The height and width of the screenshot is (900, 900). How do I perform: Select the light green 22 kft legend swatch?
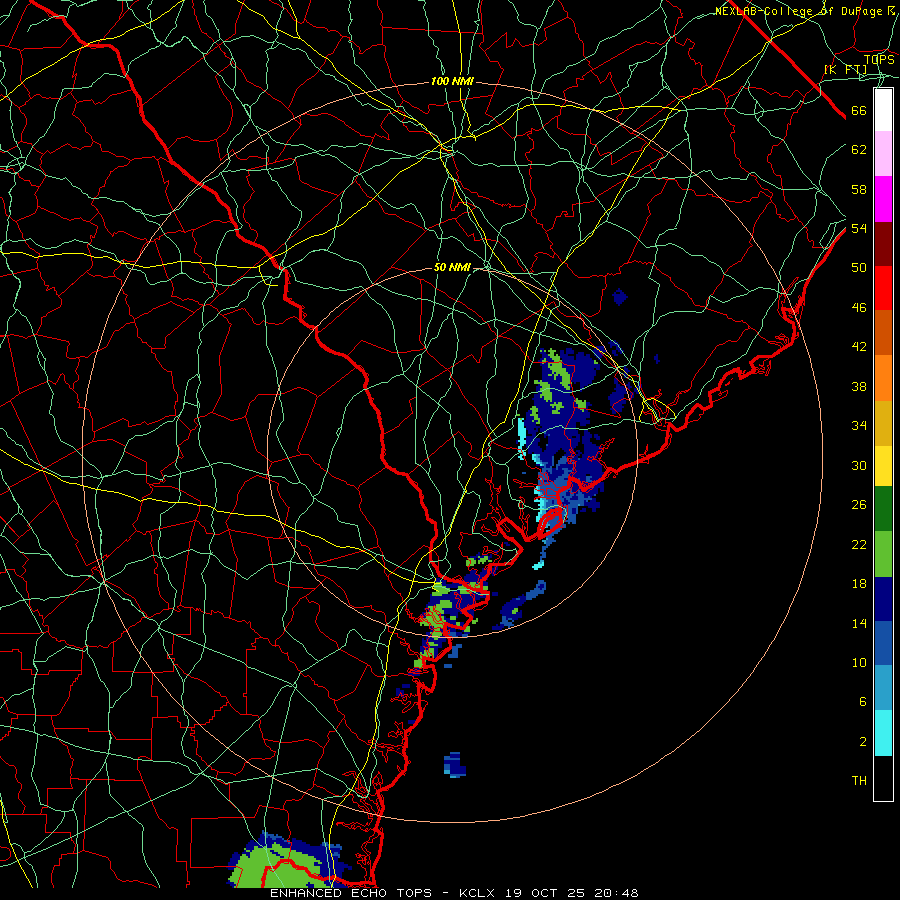pos(883,554)
